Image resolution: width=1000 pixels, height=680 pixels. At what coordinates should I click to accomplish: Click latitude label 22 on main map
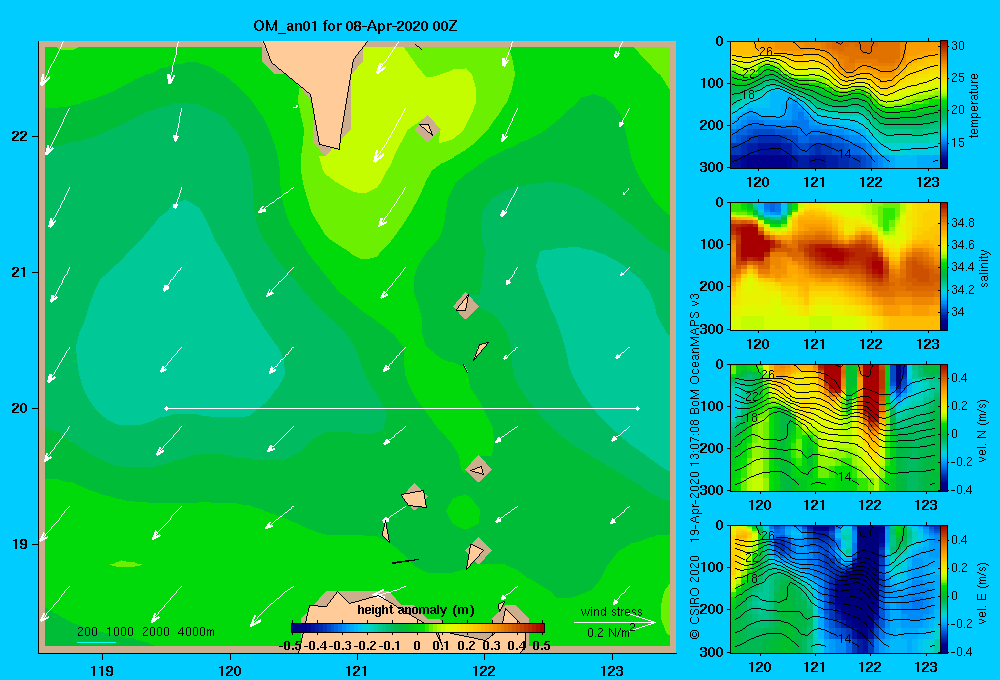pyautogui.click(x=20, y=137)
